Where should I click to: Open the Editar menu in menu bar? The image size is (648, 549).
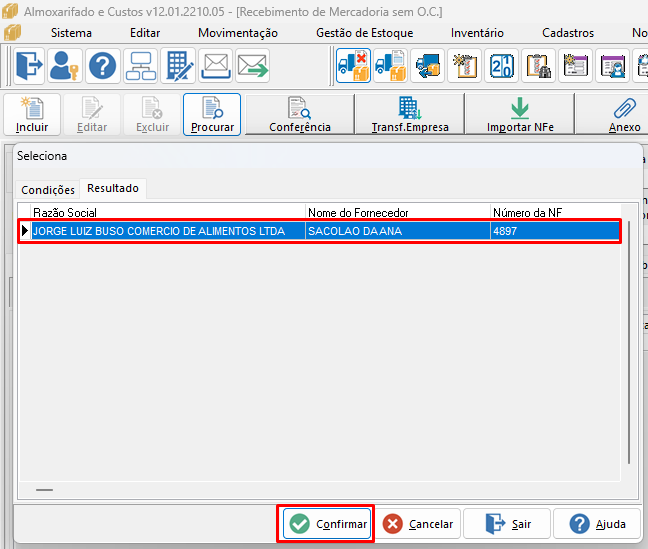(x=145, y=33)
